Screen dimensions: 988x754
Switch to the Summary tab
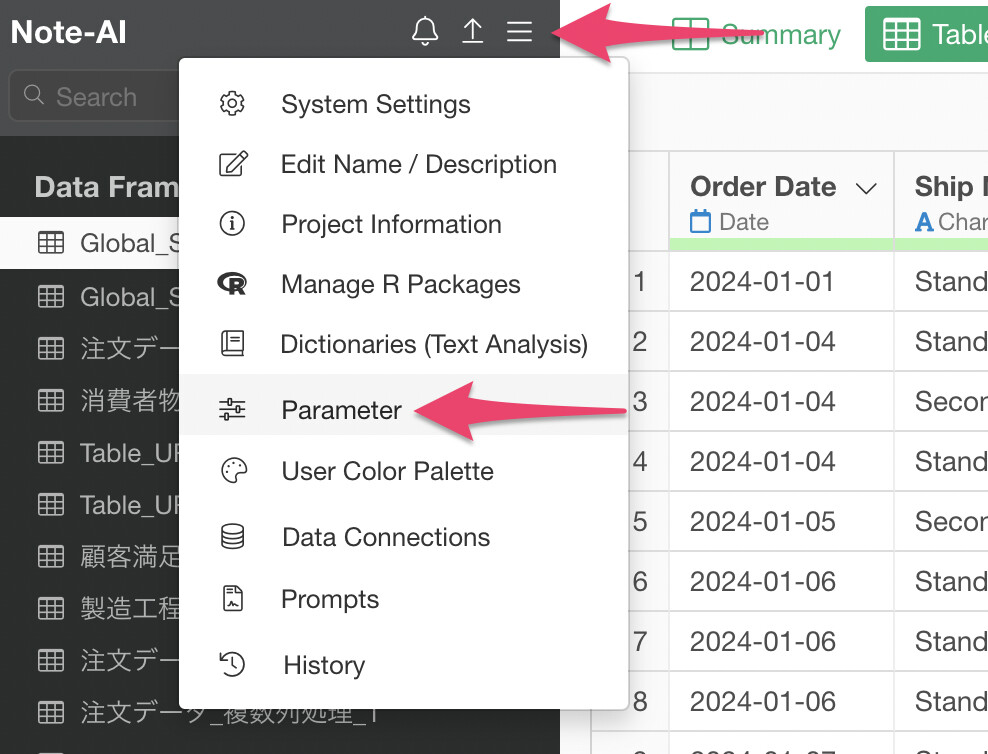pos(756,34)
